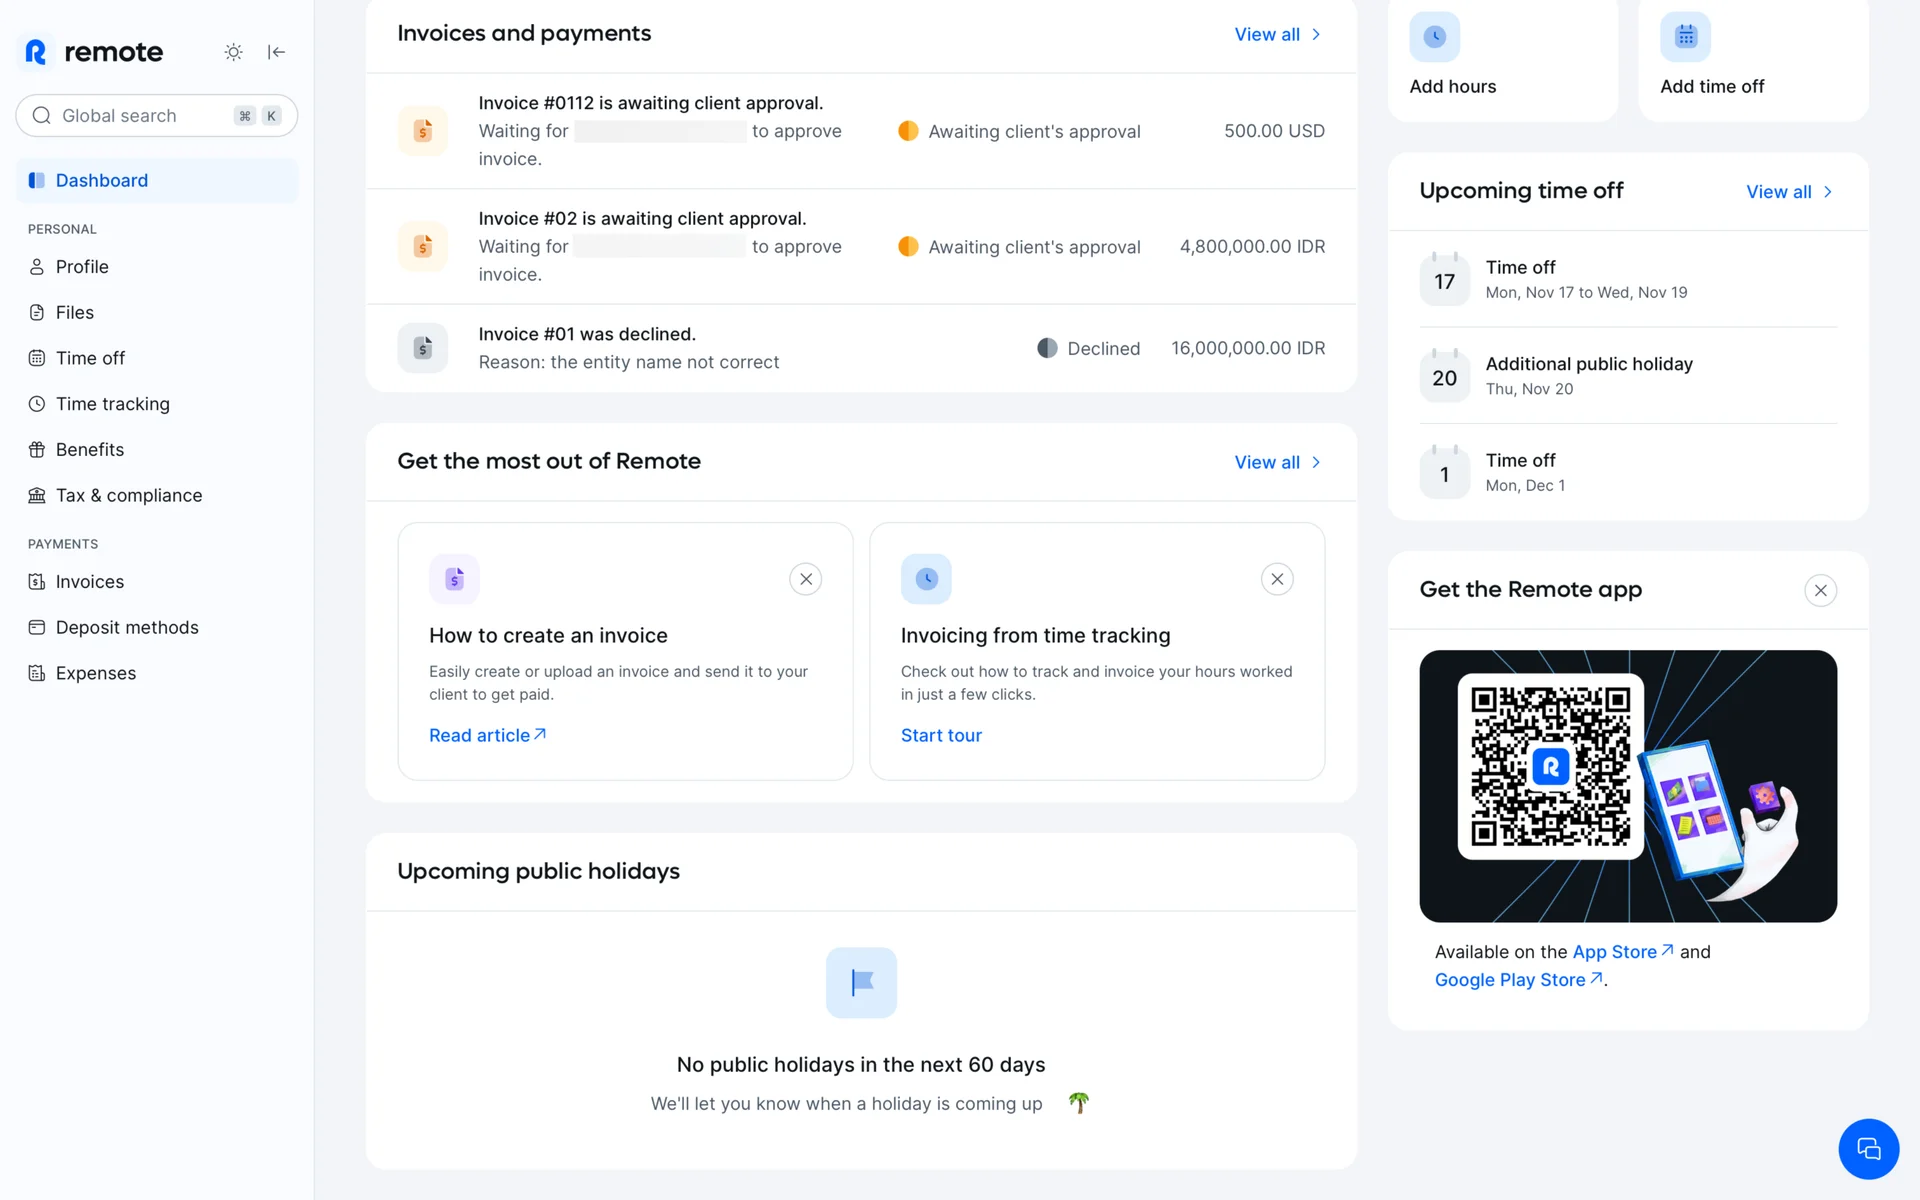Dismiss the How to create an invoice card
1920x1200 pixels.
click(805, 579)
